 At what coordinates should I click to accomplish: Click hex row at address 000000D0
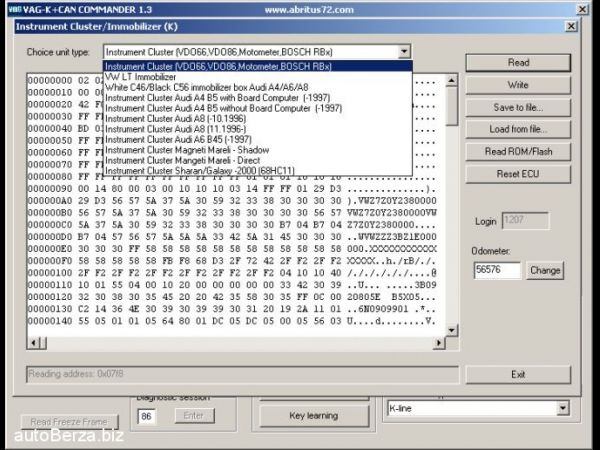click(x=232, y=237)
